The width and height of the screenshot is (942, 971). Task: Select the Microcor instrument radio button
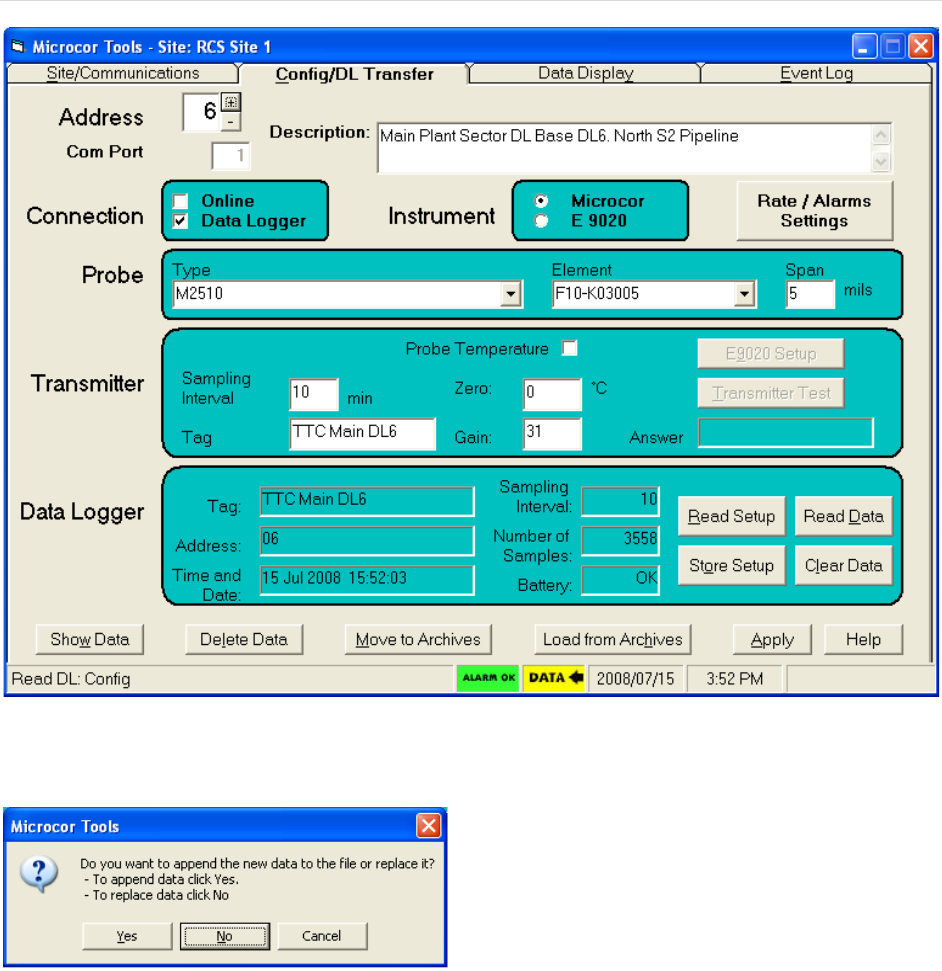pyautogui.click(x=541, y=201)
